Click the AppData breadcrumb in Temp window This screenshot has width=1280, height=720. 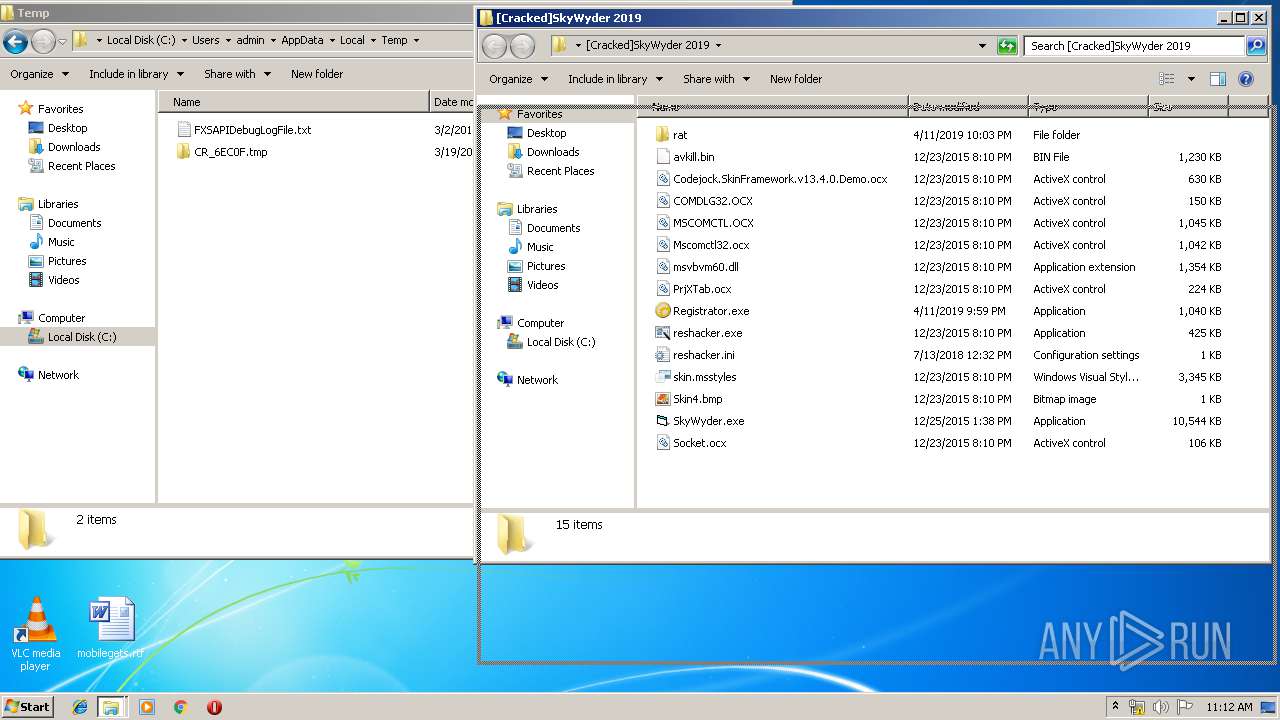303,41
